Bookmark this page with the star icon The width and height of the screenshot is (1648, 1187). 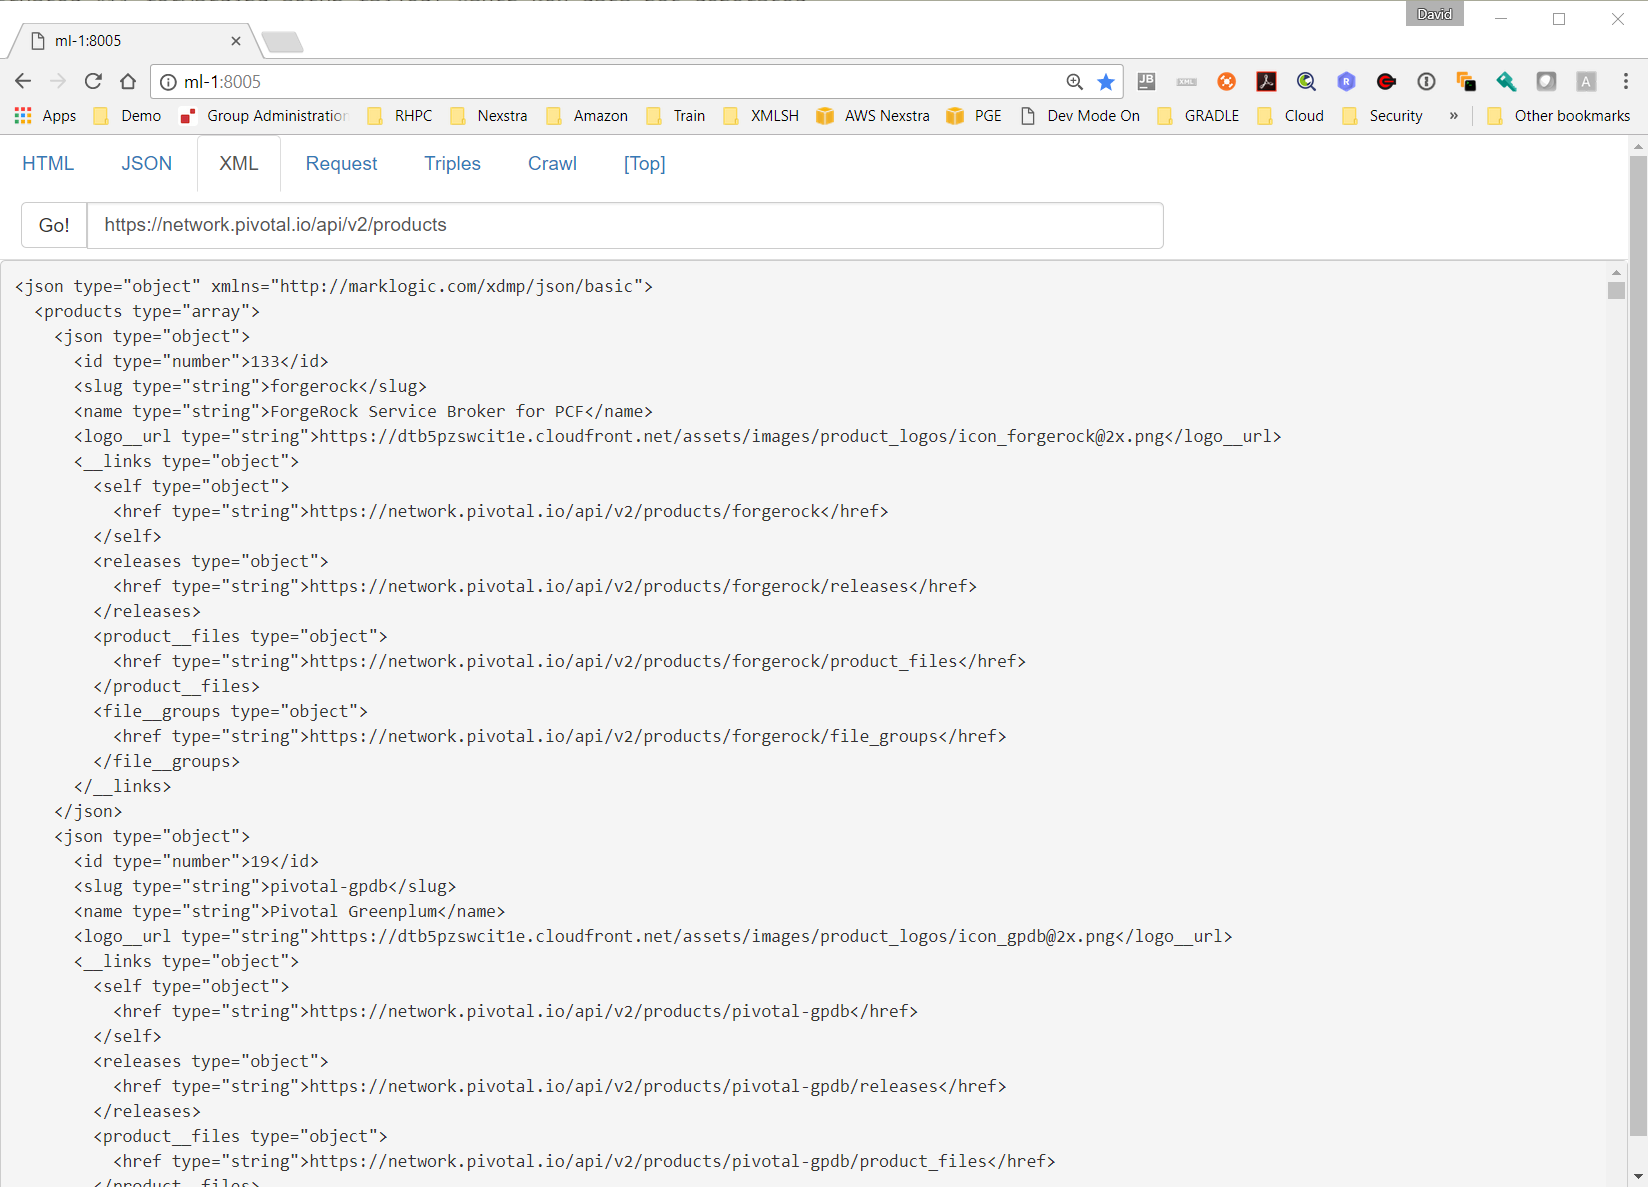(x=1106, y=82)
